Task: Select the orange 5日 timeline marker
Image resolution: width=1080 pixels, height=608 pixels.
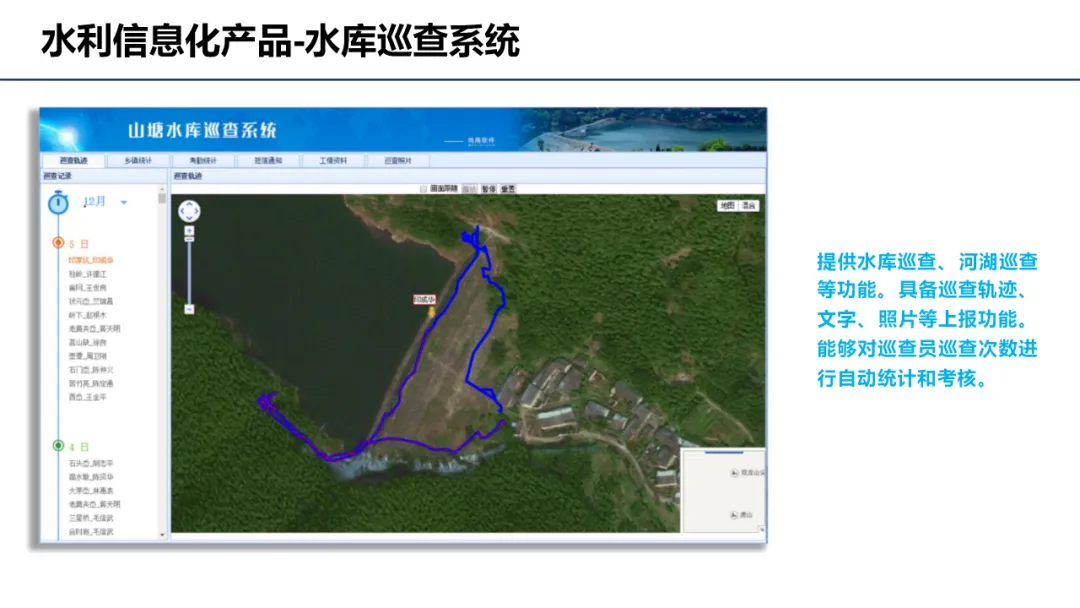Action: coord(59,242)
